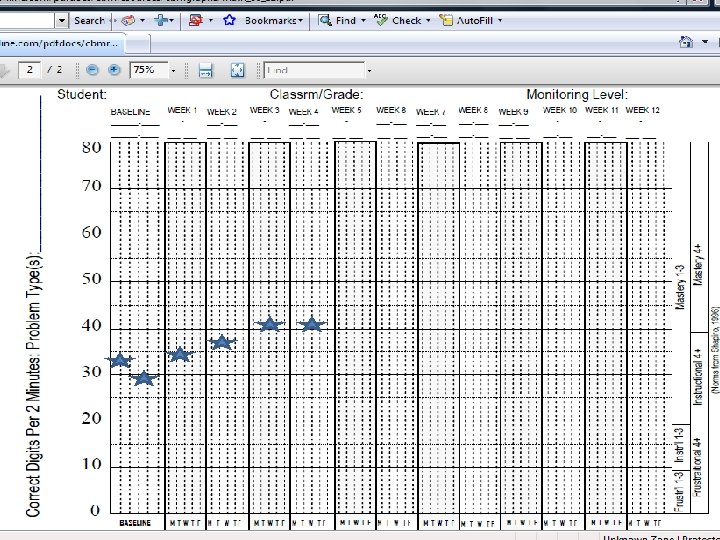The height and width of the screenshot is (540, 720).
Task: Click the Week 1 star data point
Action: pos(180,354)
